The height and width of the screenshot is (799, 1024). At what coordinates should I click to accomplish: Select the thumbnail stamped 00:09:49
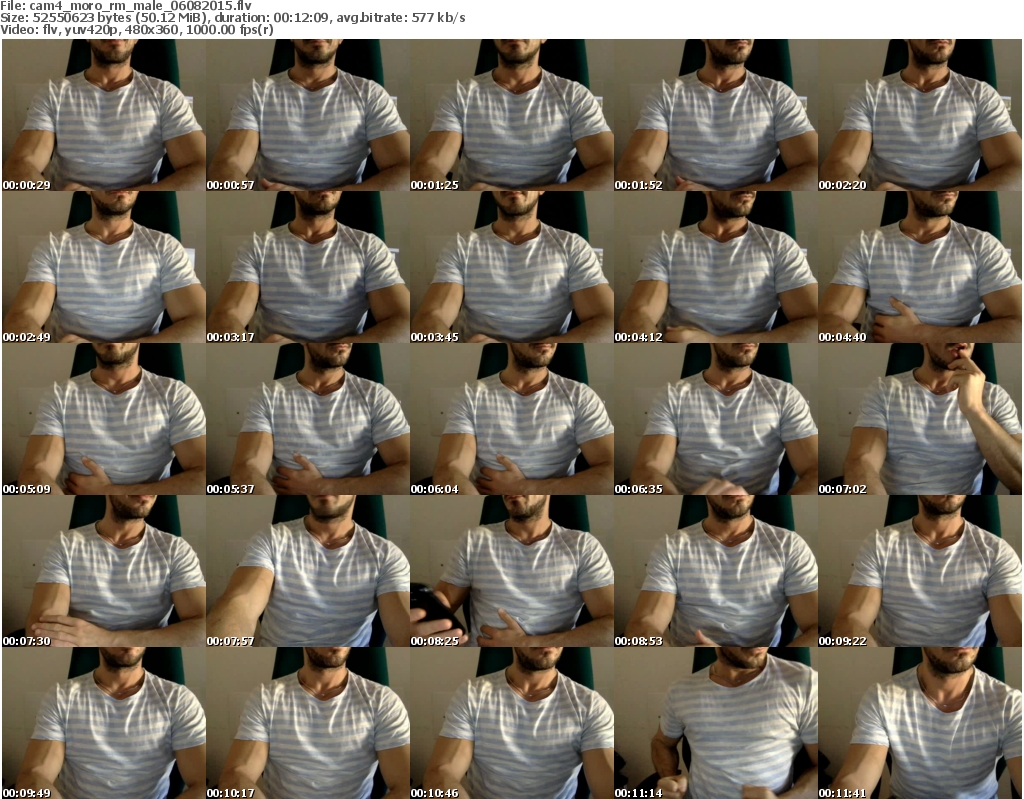(104, 723)
